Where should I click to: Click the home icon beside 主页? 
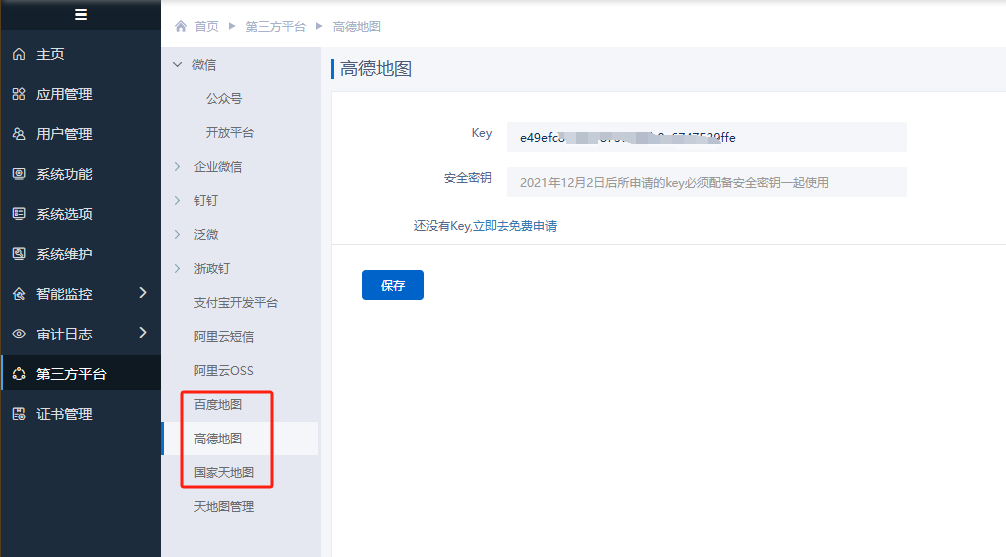click(19, 54)
